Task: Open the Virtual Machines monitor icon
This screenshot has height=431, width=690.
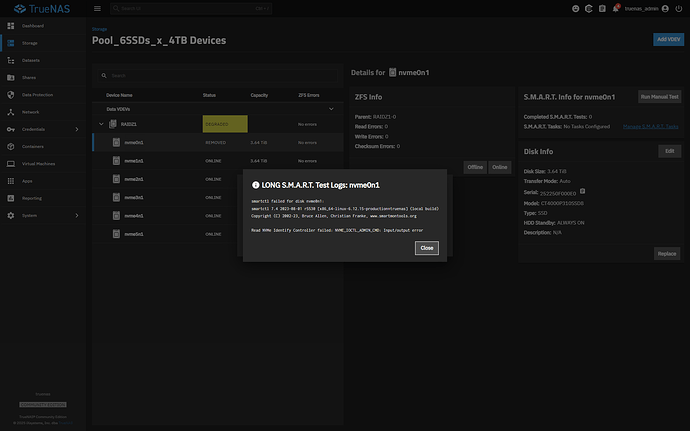Action: [11, 164]
